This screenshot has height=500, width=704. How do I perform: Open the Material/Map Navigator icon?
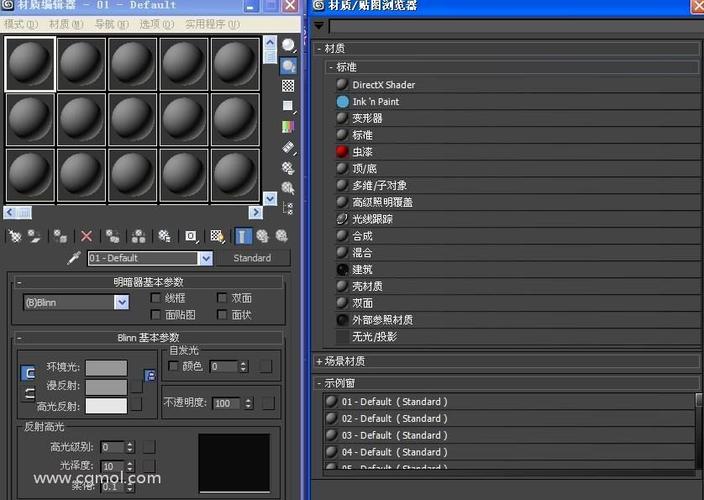coord(288,208)
